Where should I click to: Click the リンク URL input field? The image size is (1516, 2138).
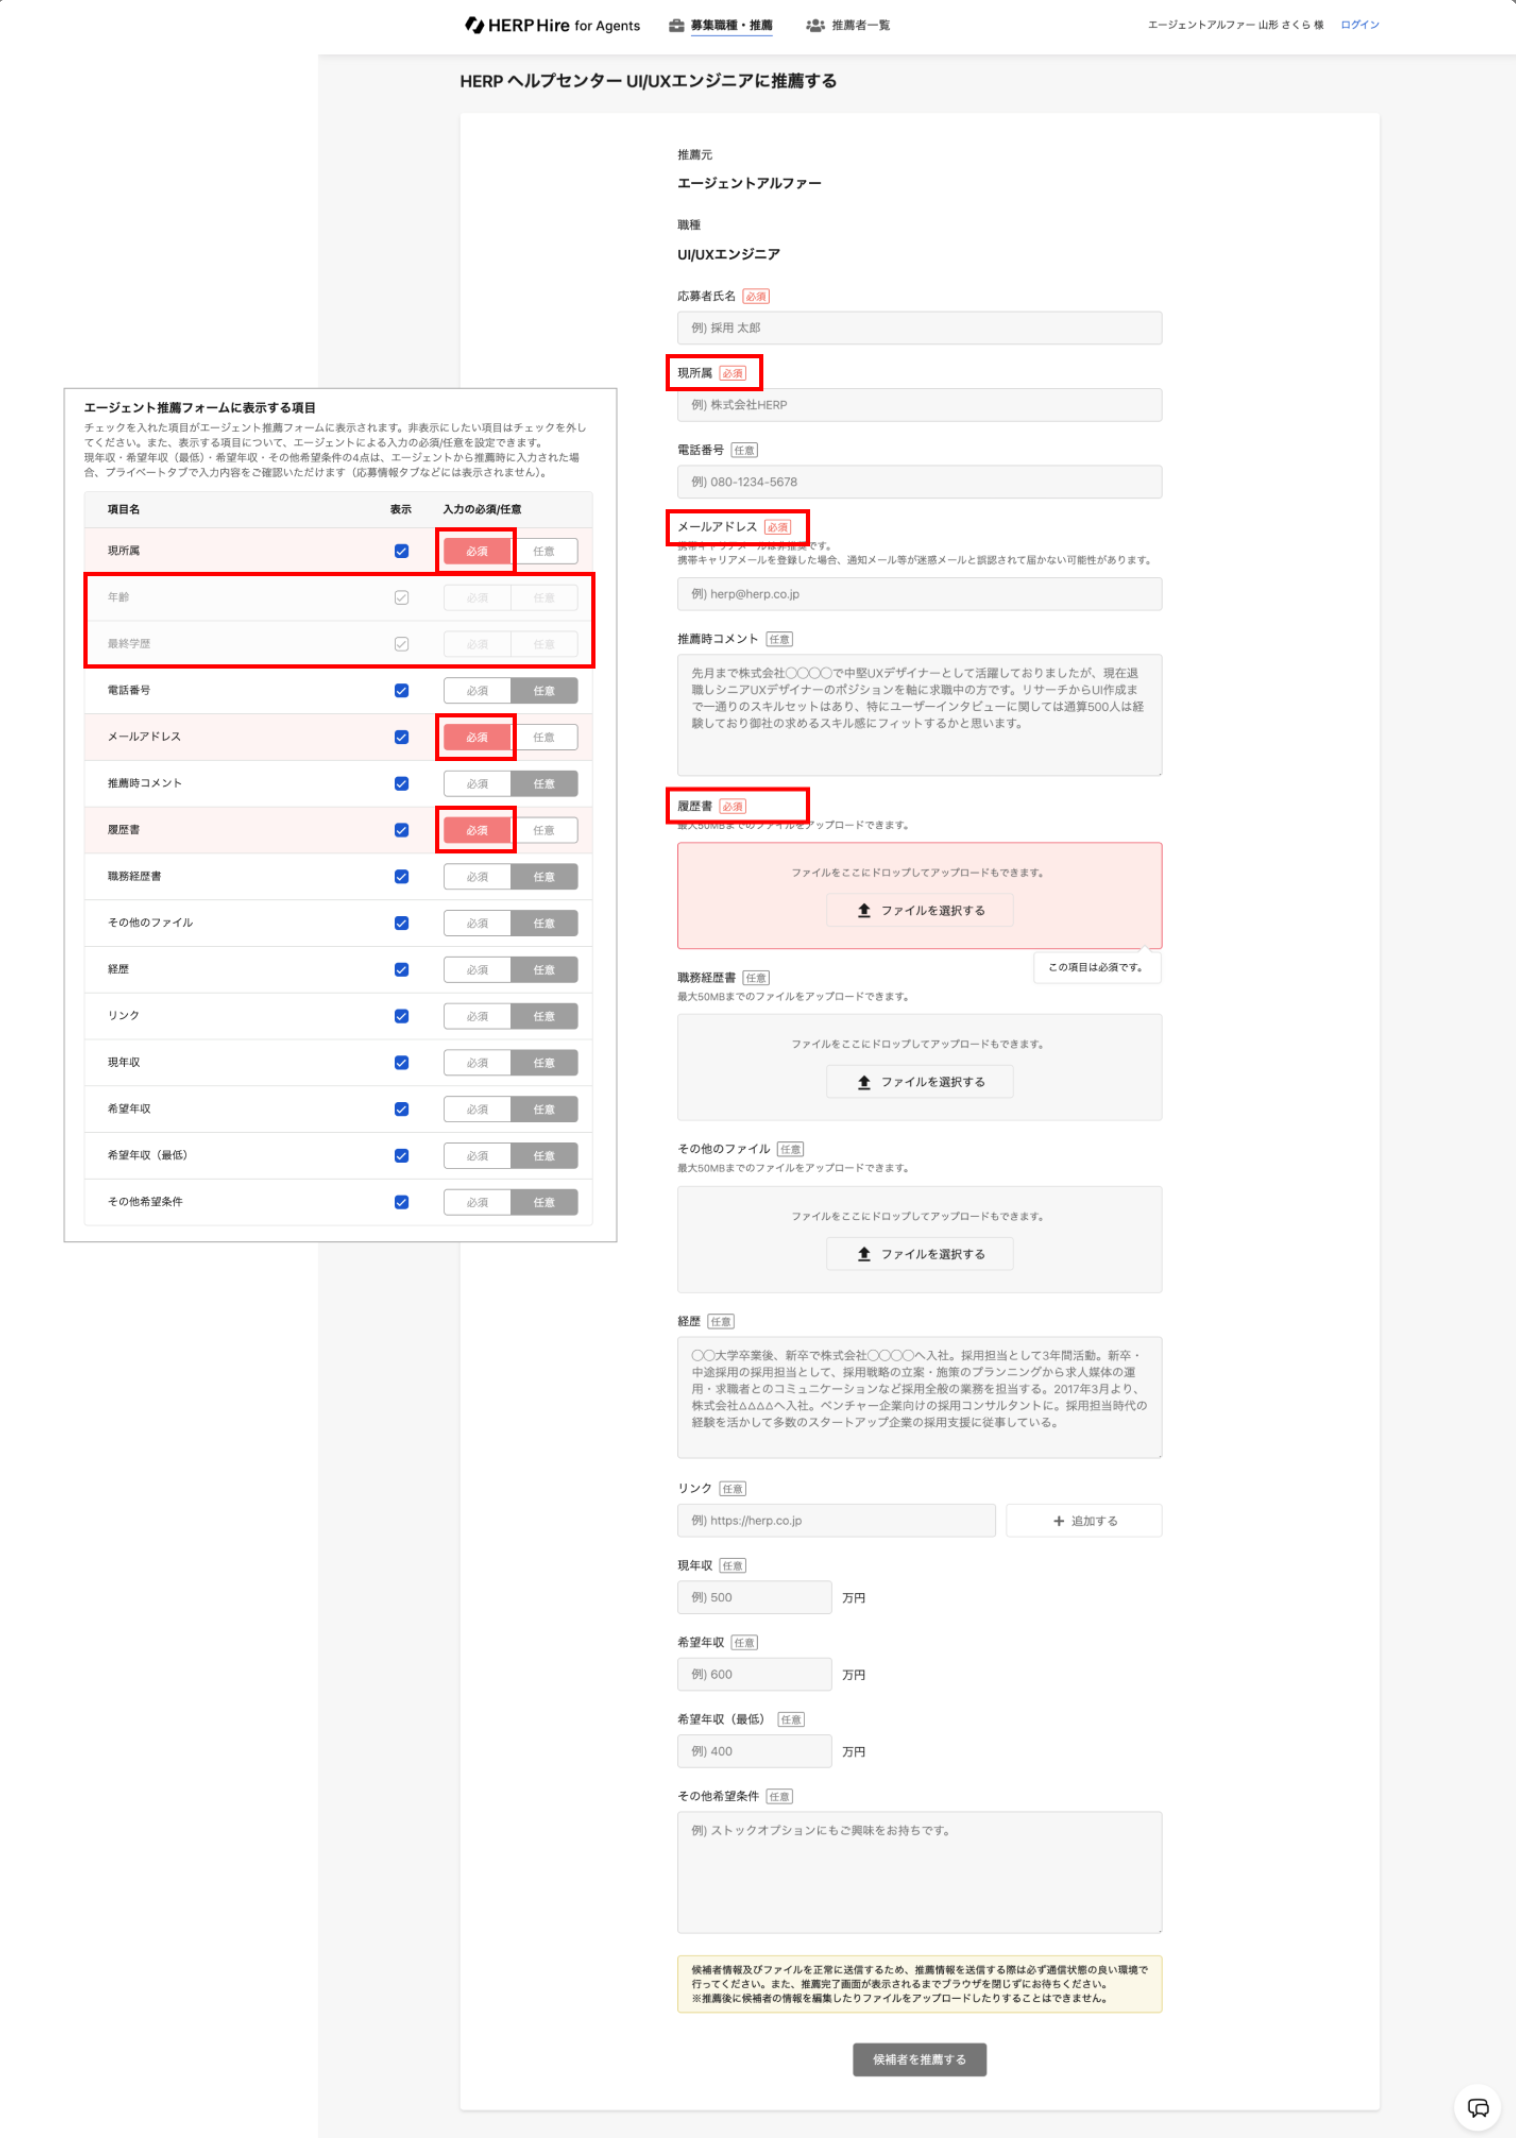(836, 1521)
